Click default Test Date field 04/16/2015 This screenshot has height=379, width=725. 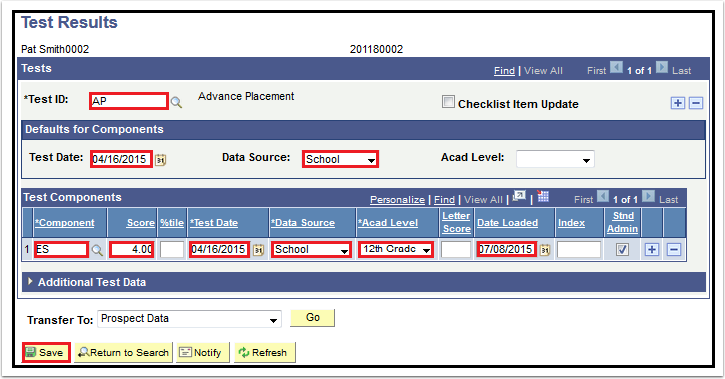click(121, 159)
